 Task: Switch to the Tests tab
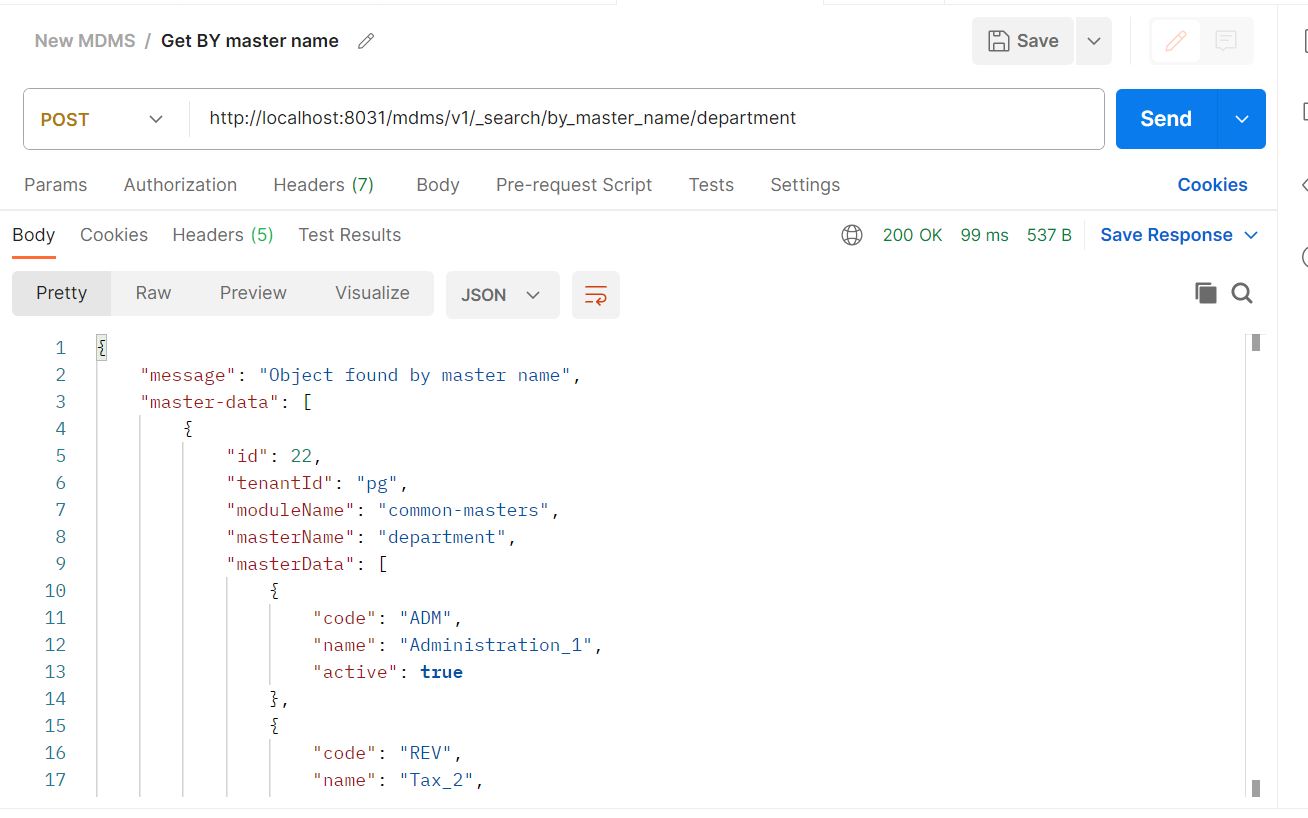tap(710, 185)
